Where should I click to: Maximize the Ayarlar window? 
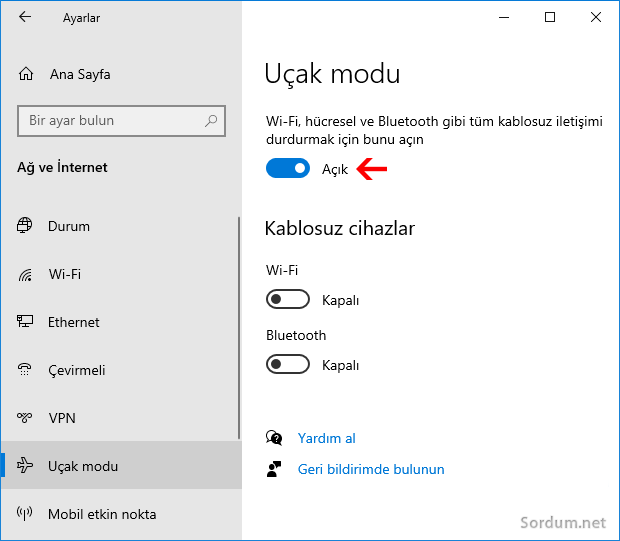550,17
